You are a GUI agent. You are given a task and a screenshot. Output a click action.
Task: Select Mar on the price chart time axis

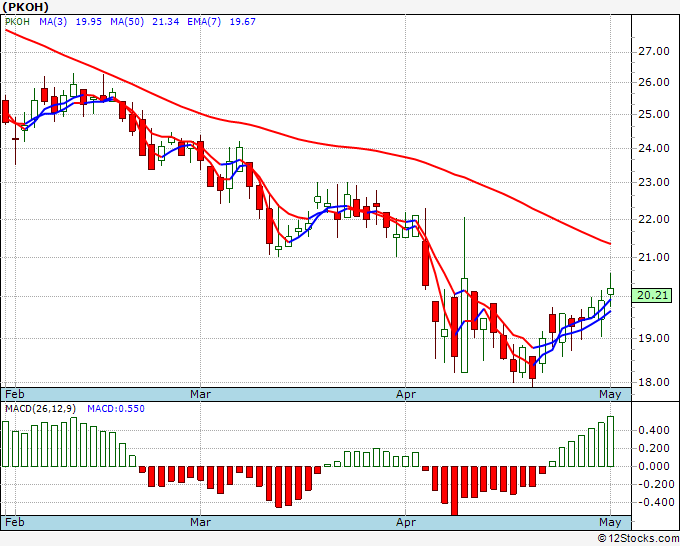(200, 394)
